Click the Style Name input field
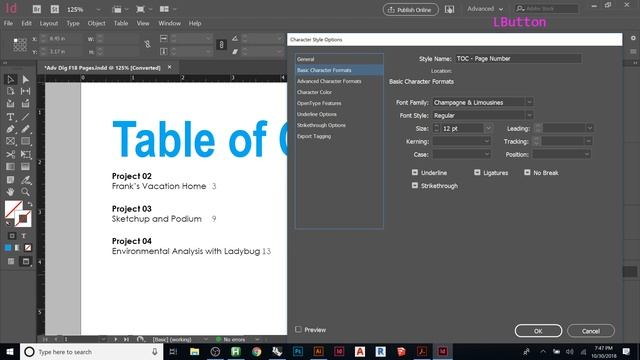The image size is (640, 360). tap(518, 59)
